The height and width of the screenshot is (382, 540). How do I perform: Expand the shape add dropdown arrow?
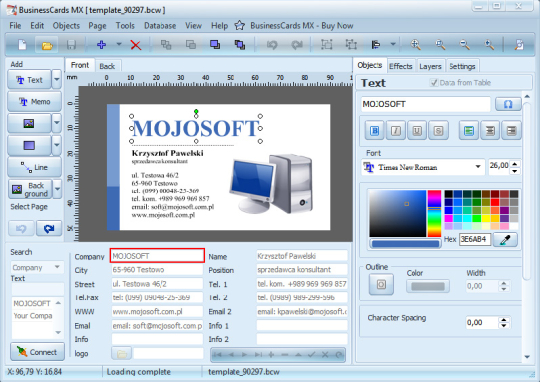[56, 145]
